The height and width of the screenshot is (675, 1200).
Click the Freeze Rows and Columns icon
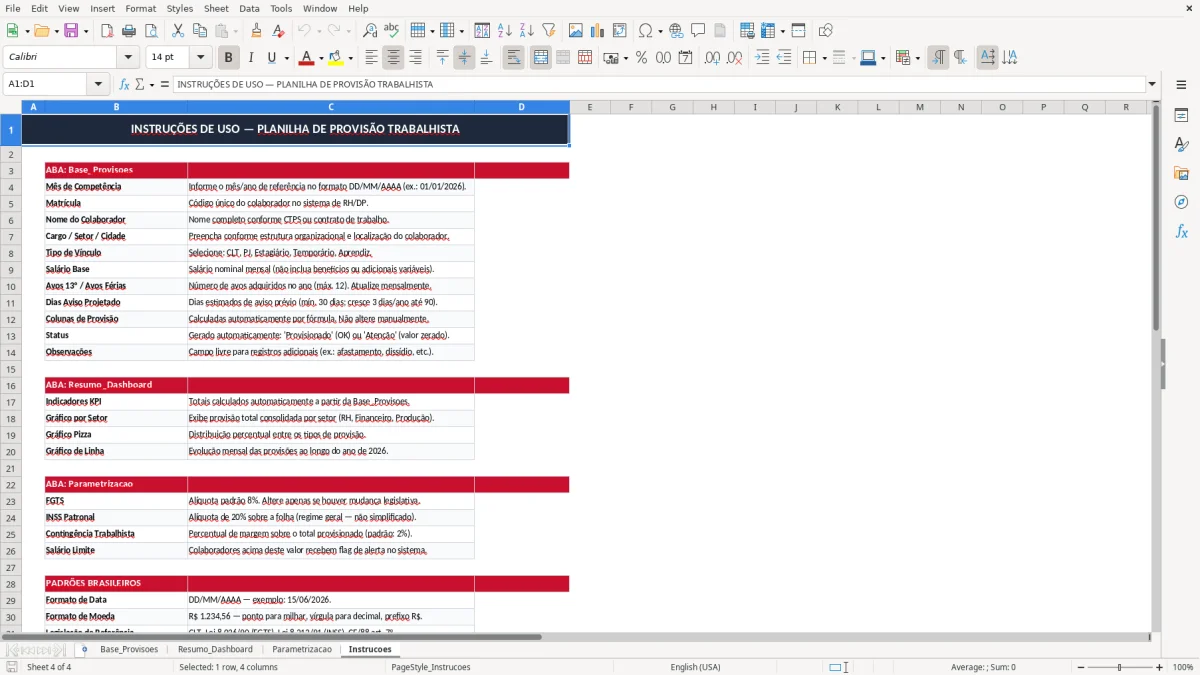pos(768,31)
